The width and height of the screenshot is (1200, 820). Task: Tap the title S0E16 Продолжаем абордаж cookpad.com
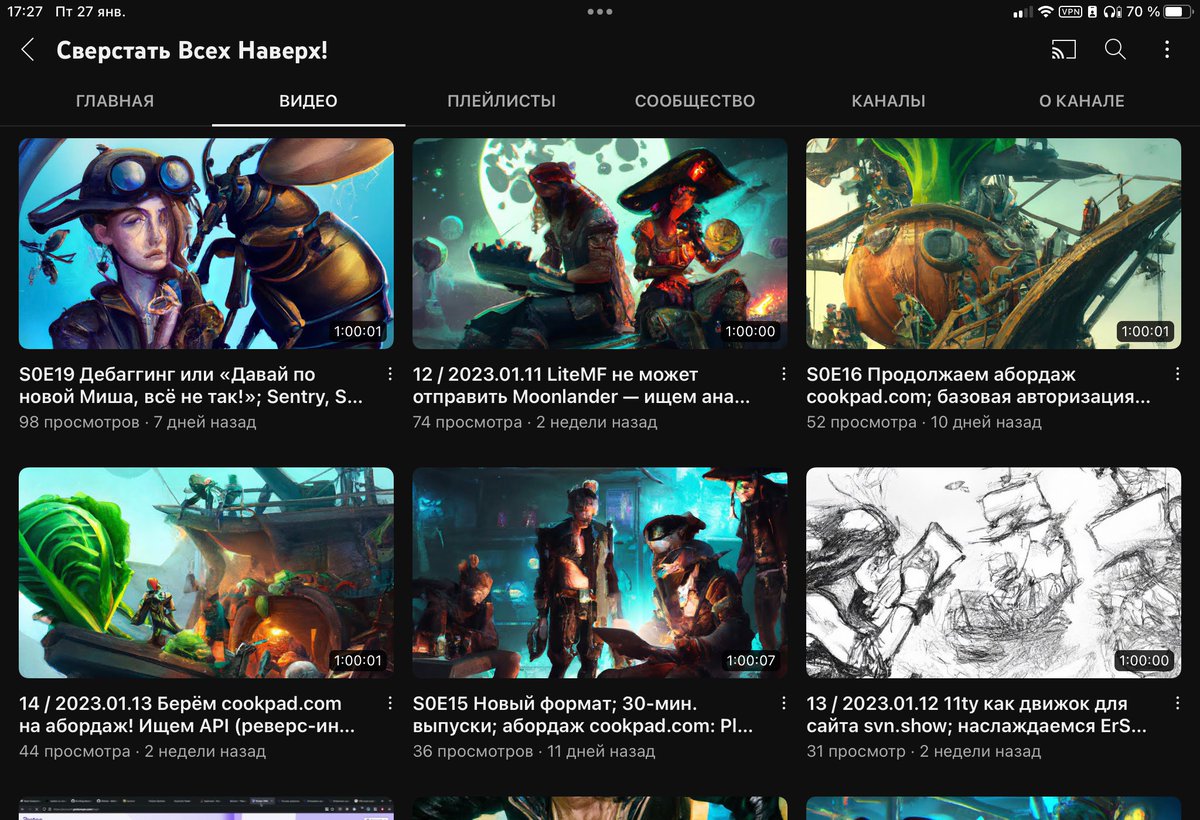pos(979,385)
